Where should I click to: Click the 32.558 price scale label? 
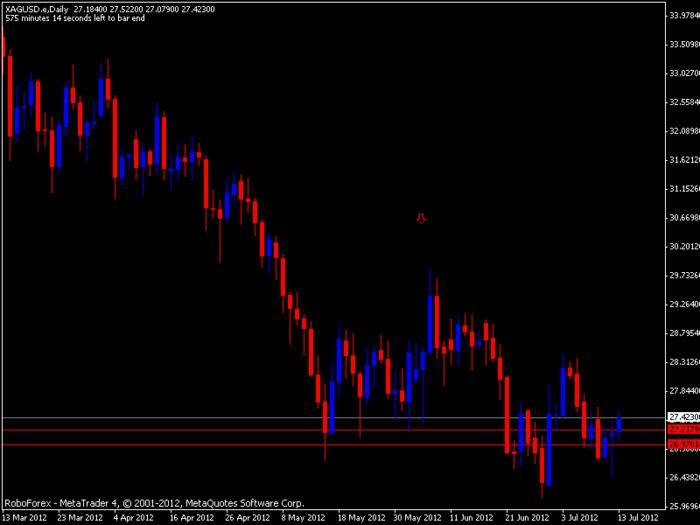(x=684, y=102)
